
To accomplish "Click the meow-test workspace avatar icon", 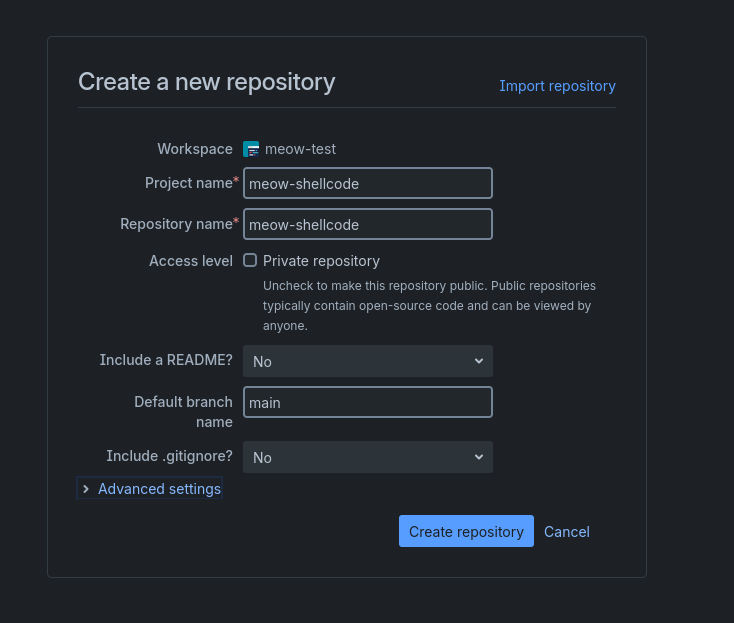I will click(251, 149).
